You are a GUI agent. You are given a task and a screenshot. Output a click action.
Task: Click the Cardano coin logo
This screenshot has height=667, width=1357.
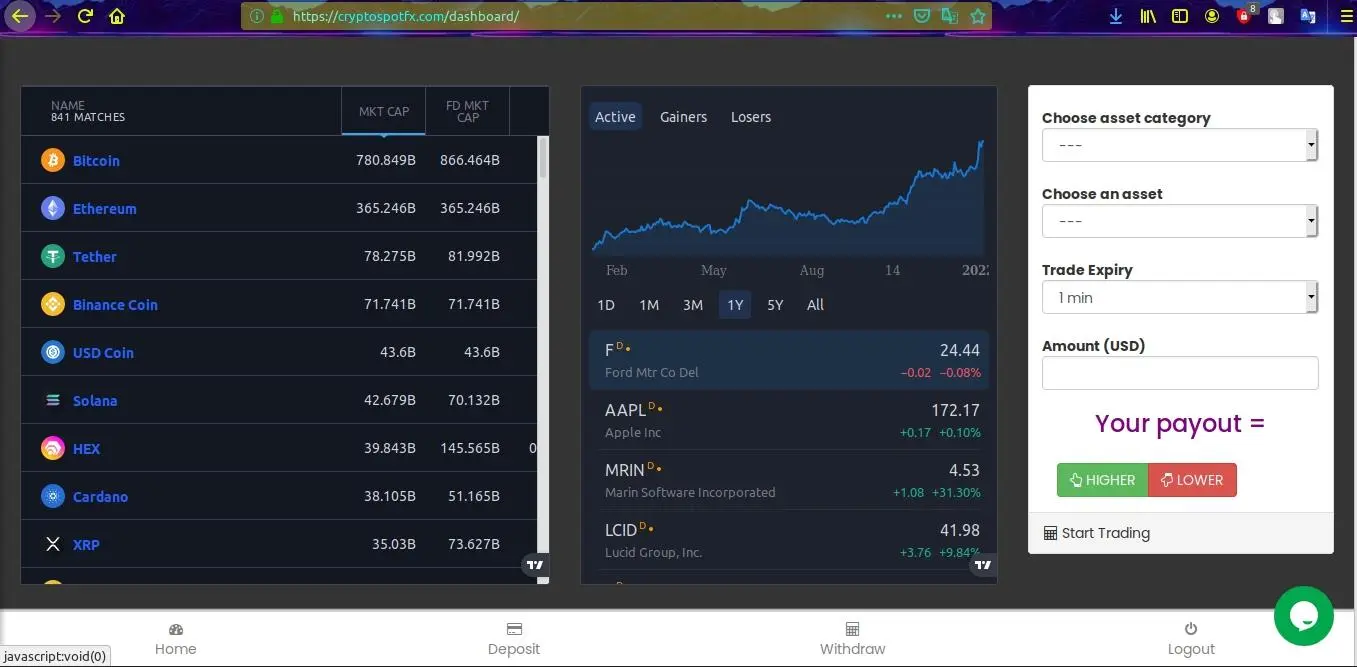click(x=53, y=496)
